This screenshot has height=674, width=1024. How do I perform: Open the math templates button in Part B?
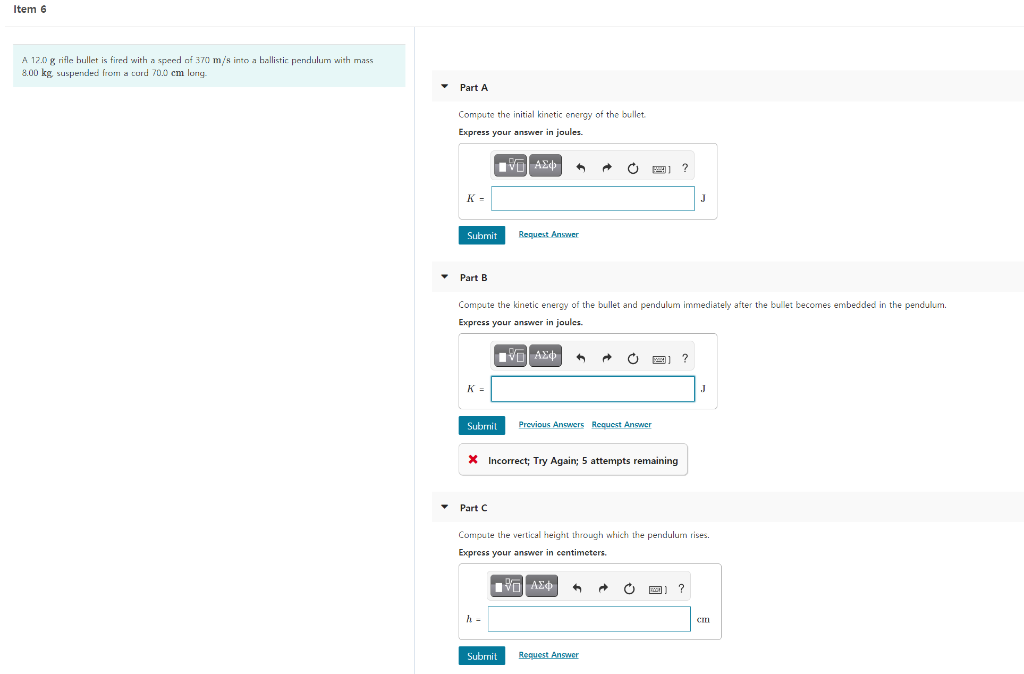tap(510, 356)
